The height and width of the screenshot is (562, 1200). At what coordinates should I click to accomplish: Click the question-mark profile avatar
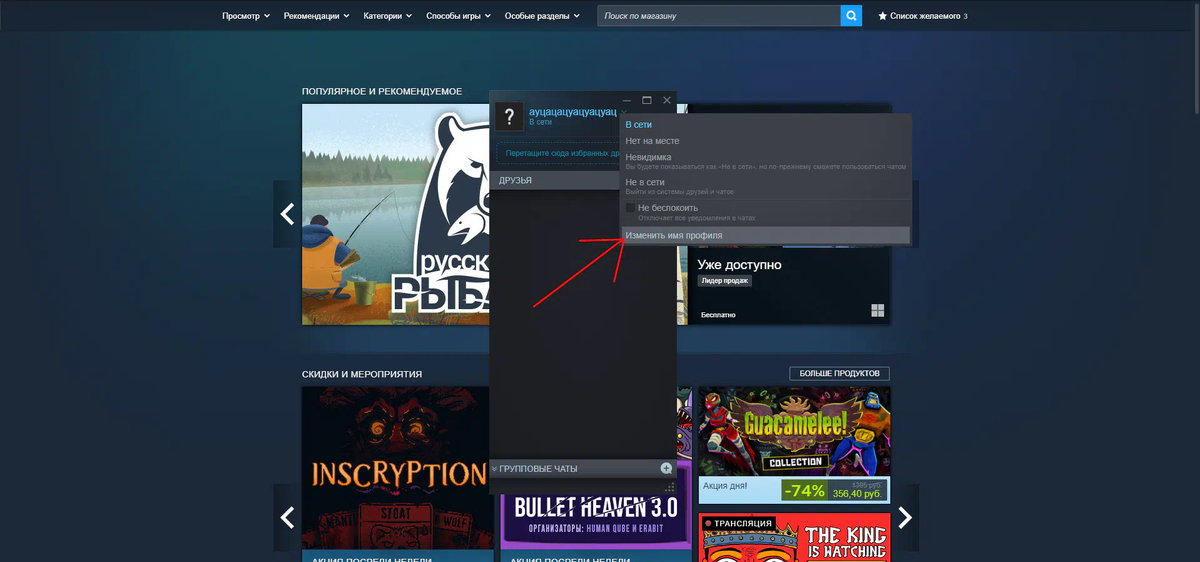(509, 116)
